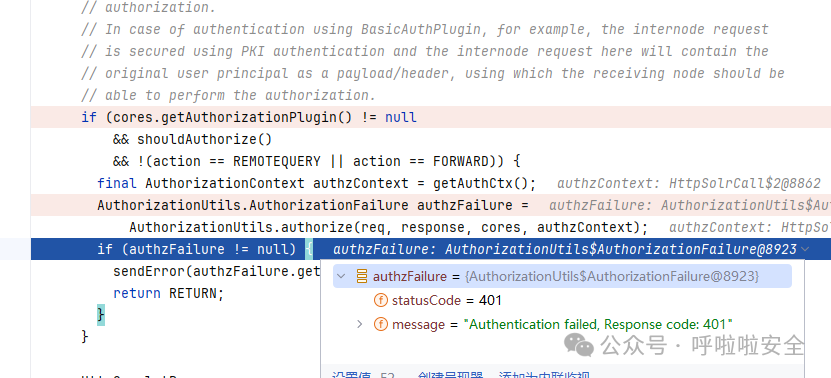The image size is (831, 378).
Task: Click the WeChat watermark logo
Action: (579, 345)
